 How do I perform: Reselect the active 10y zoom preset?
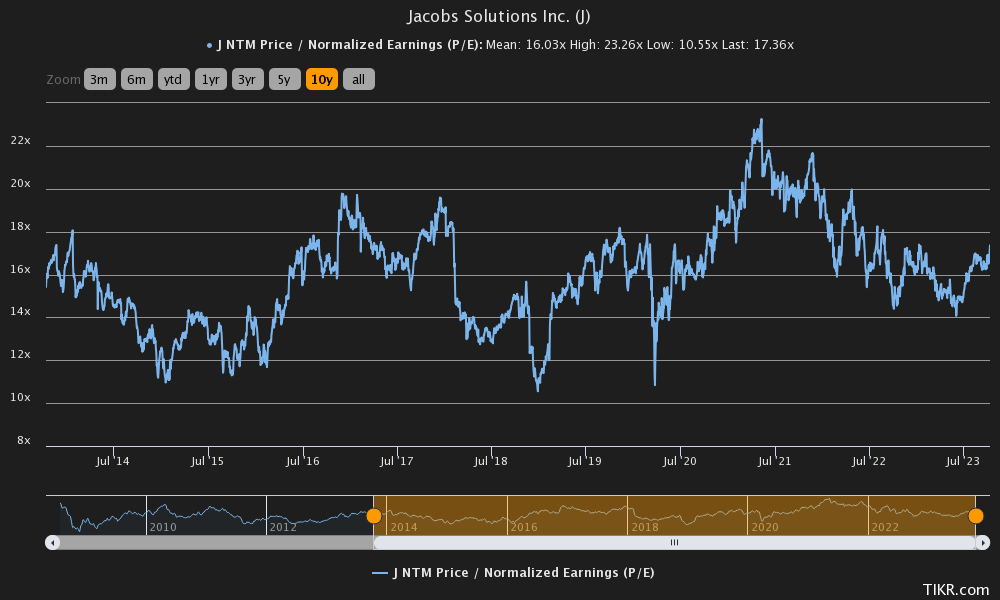321,79
